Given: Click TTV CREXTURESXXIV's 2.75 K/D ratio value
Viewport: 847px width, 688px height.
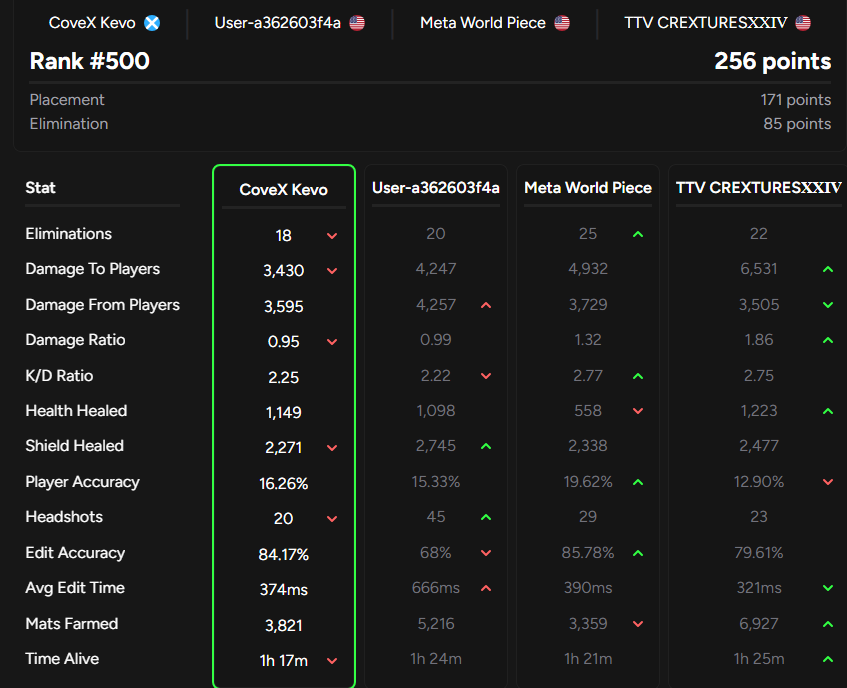Looking at the screenshot, I should 758,376.
